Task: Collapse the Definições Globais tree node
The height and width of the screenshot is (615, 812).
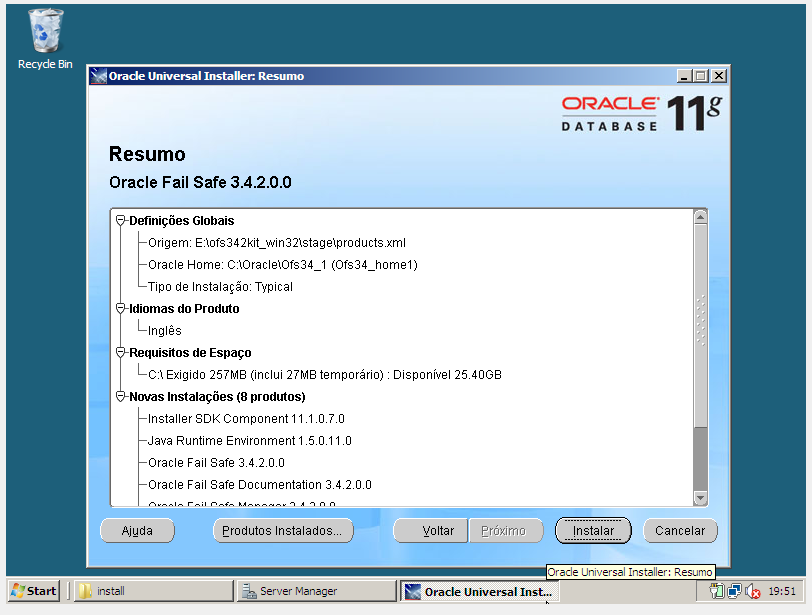Action: point(120,220)
